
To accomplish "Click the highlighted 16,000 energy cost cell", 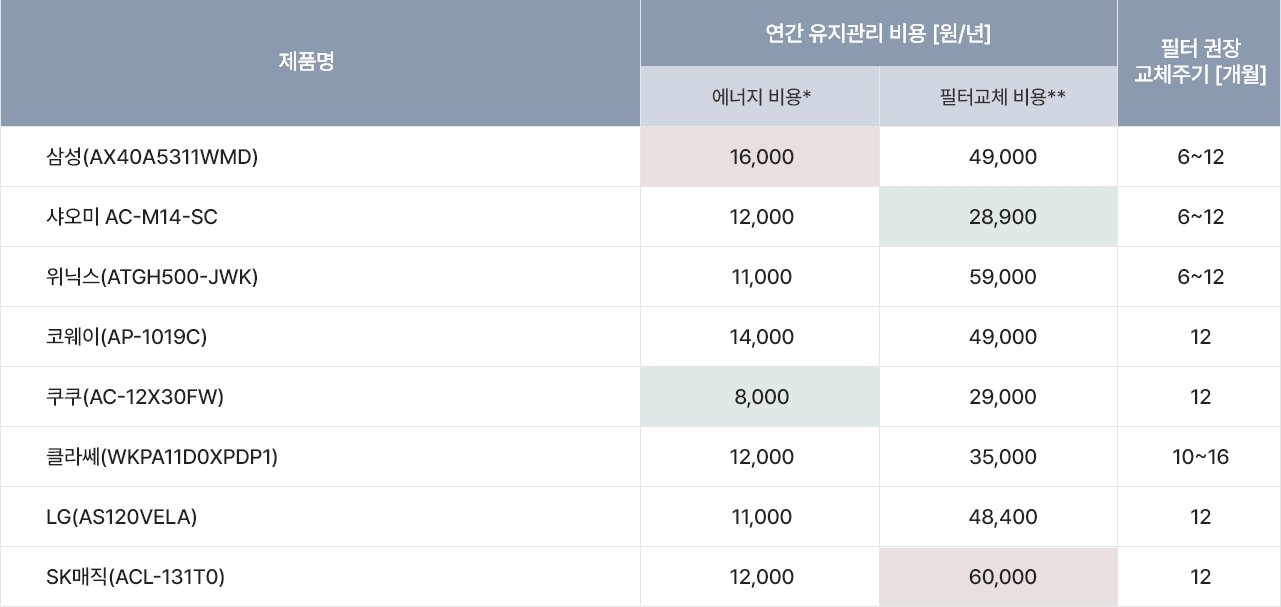I will tap(760, 157).
